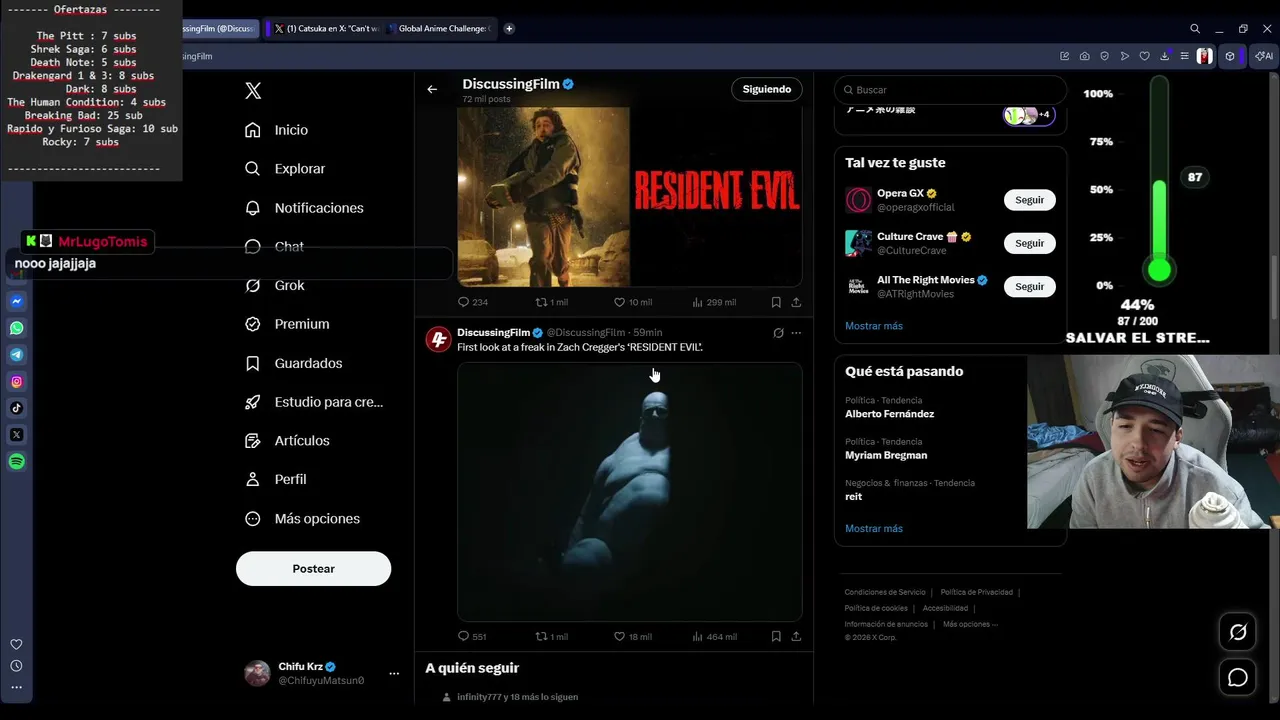Open three-dots menu on DiscussingFilm post
The image size is (1280, 720).
click(x=796, y=333)
